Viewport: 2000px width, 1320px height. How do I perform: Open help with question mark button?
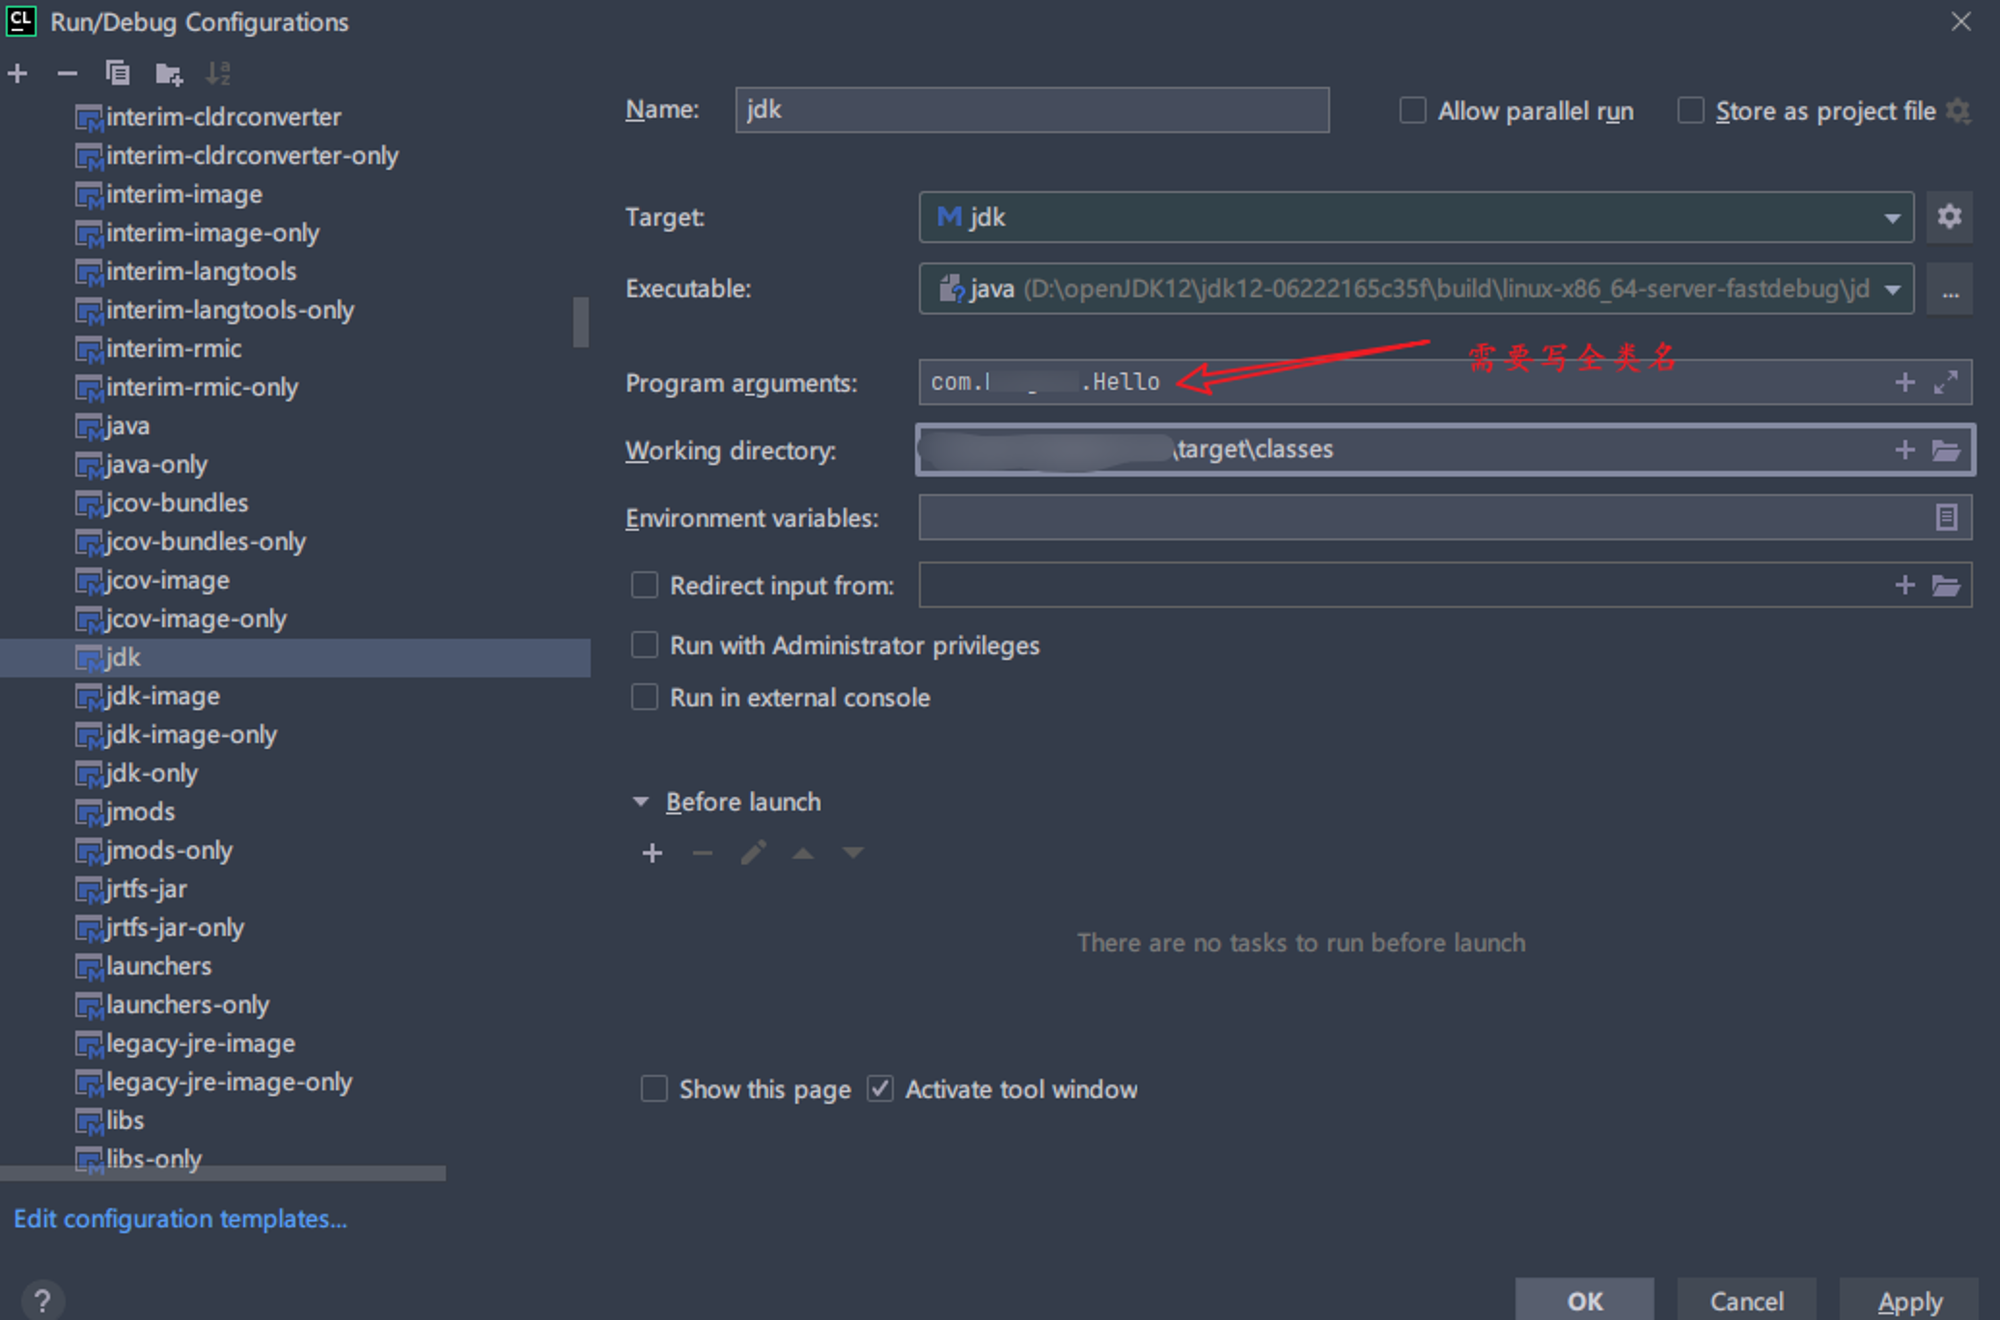click(x=41, y=1300)
